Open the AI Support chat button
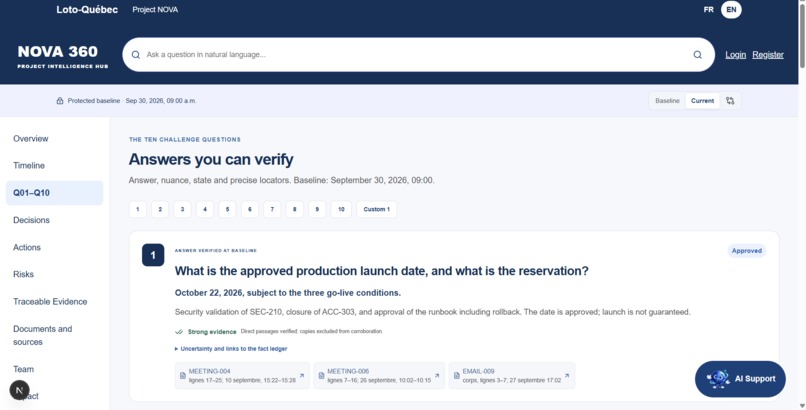 click(x=740, y=379)
